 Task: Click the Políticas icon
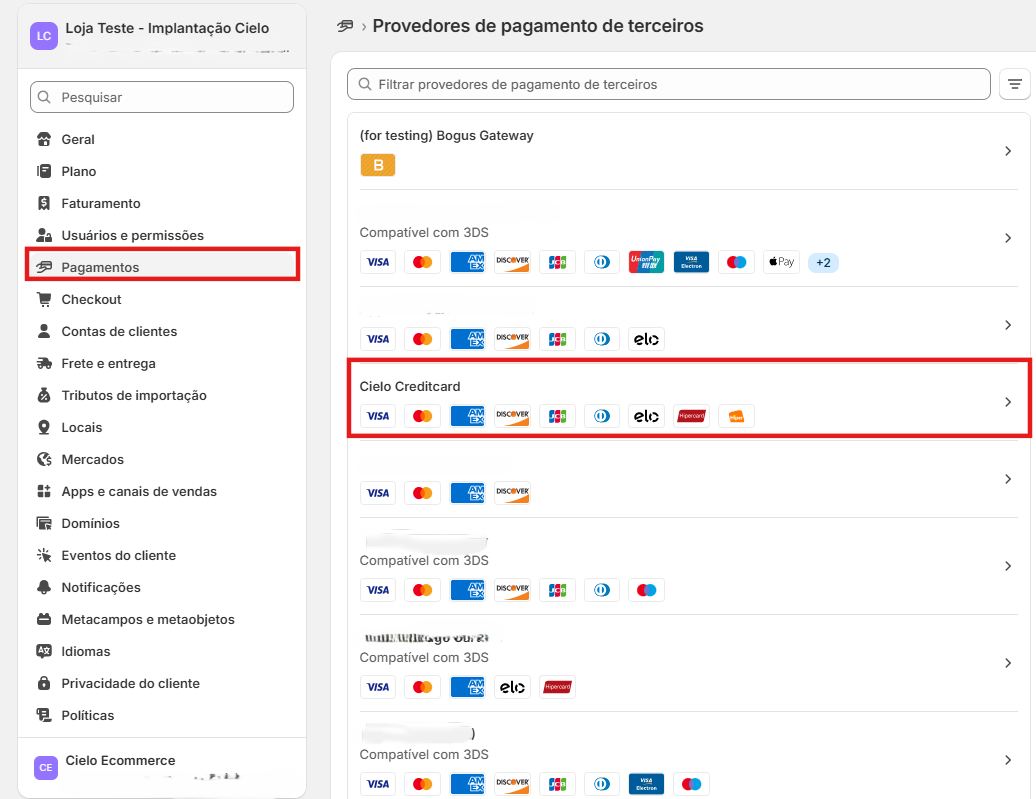[x=44, y=715]
